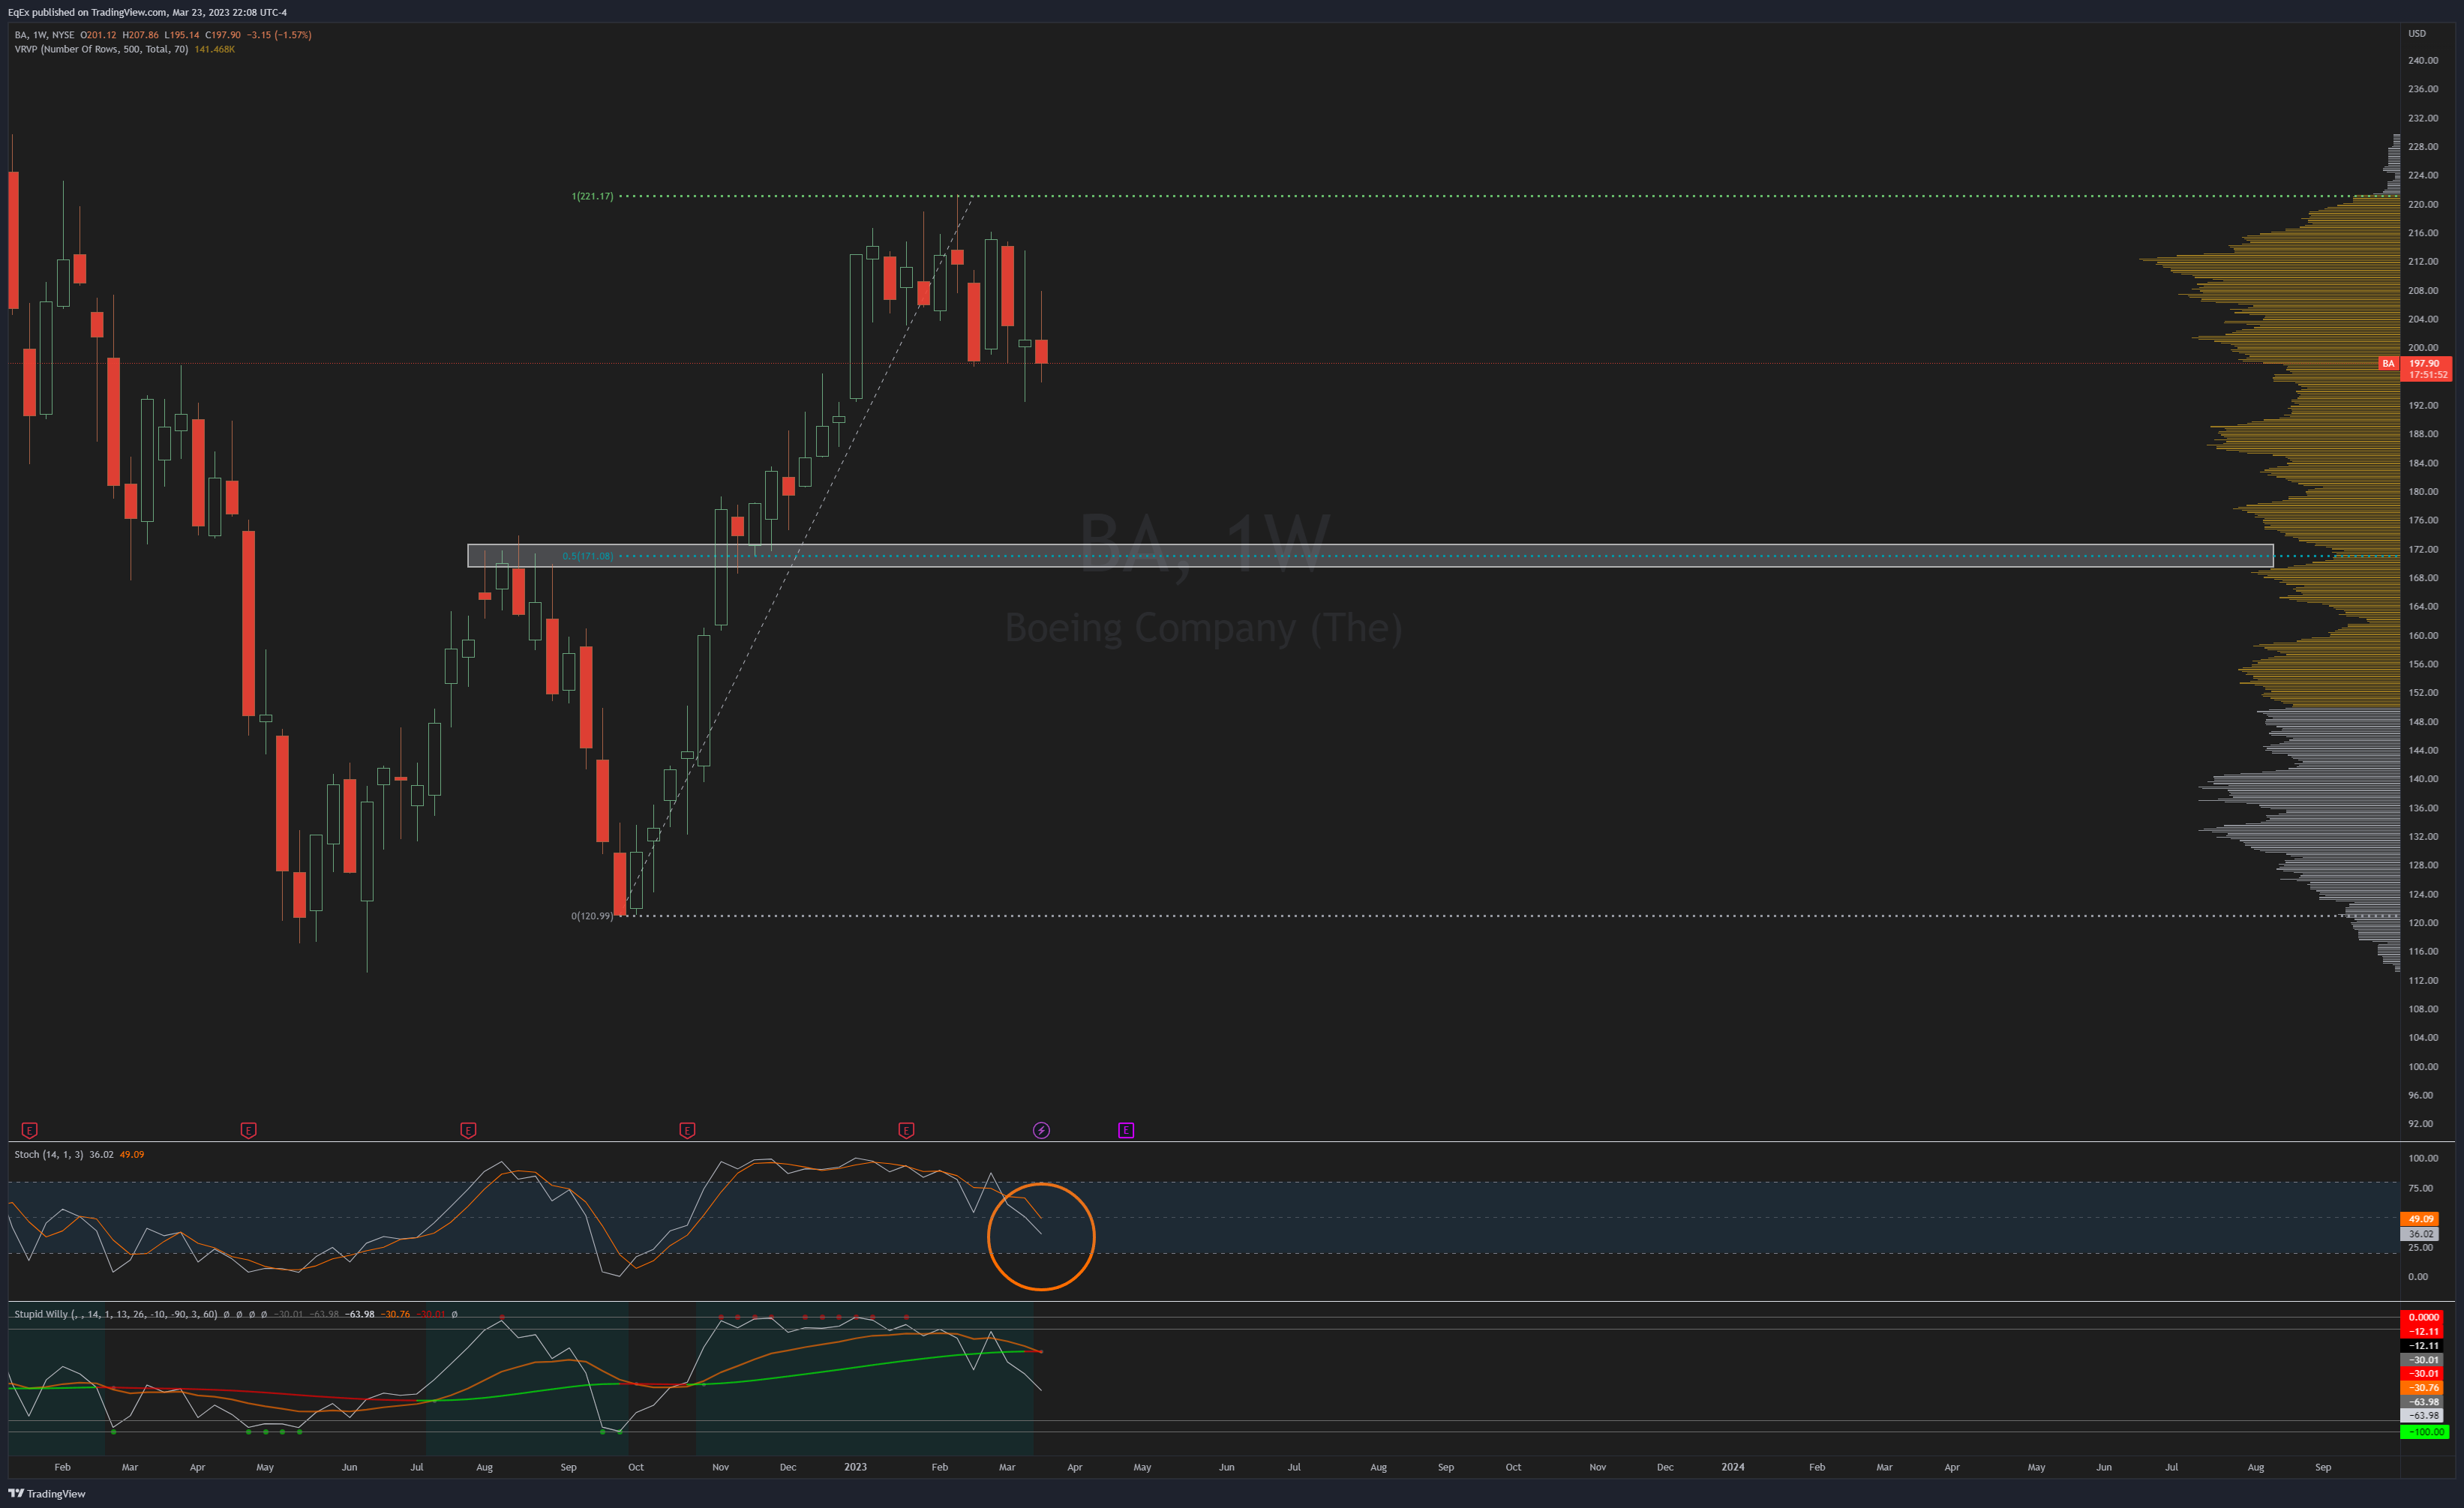Image resolution: width=2464 pixels, height=1508 pixels.
Task: Click the 2024 label on the time axis
Action: point(1732,1467)
